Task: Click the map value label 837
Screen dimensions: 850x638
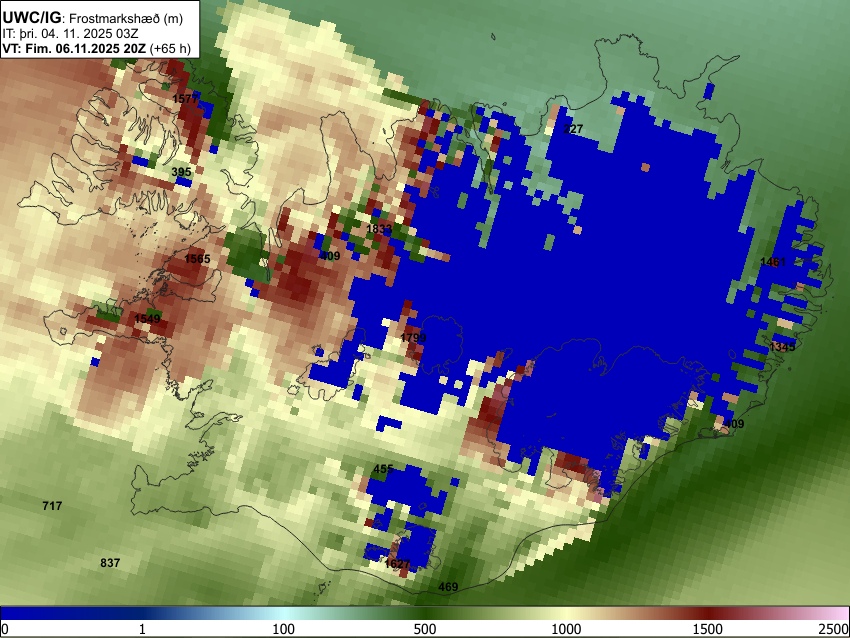Action: [x=110, y=563]
